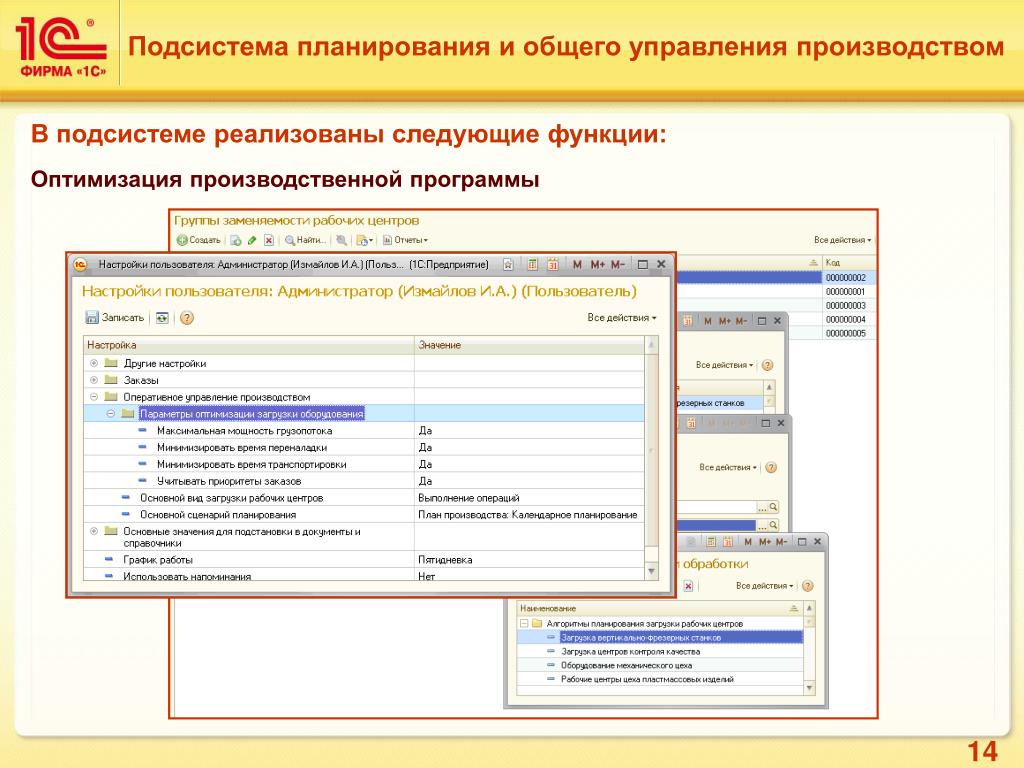The width and height of the screenshot is (1024, 768).
Task: Open help in the Настройки пользователя window
Action: (x=187, y=318)
